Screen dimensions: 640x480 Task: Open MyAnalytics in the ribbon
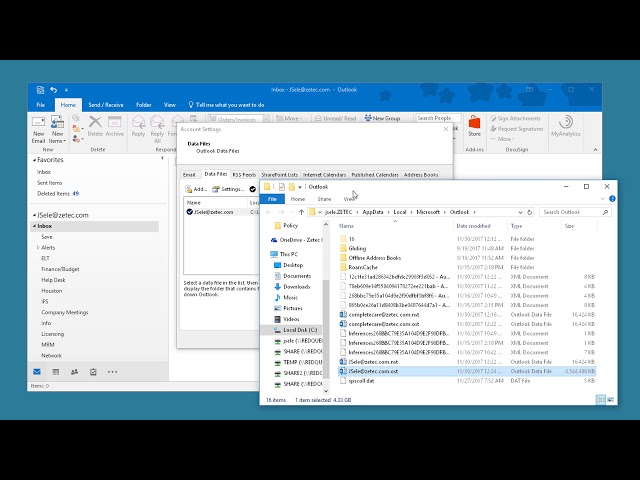(x=566, y=126)
